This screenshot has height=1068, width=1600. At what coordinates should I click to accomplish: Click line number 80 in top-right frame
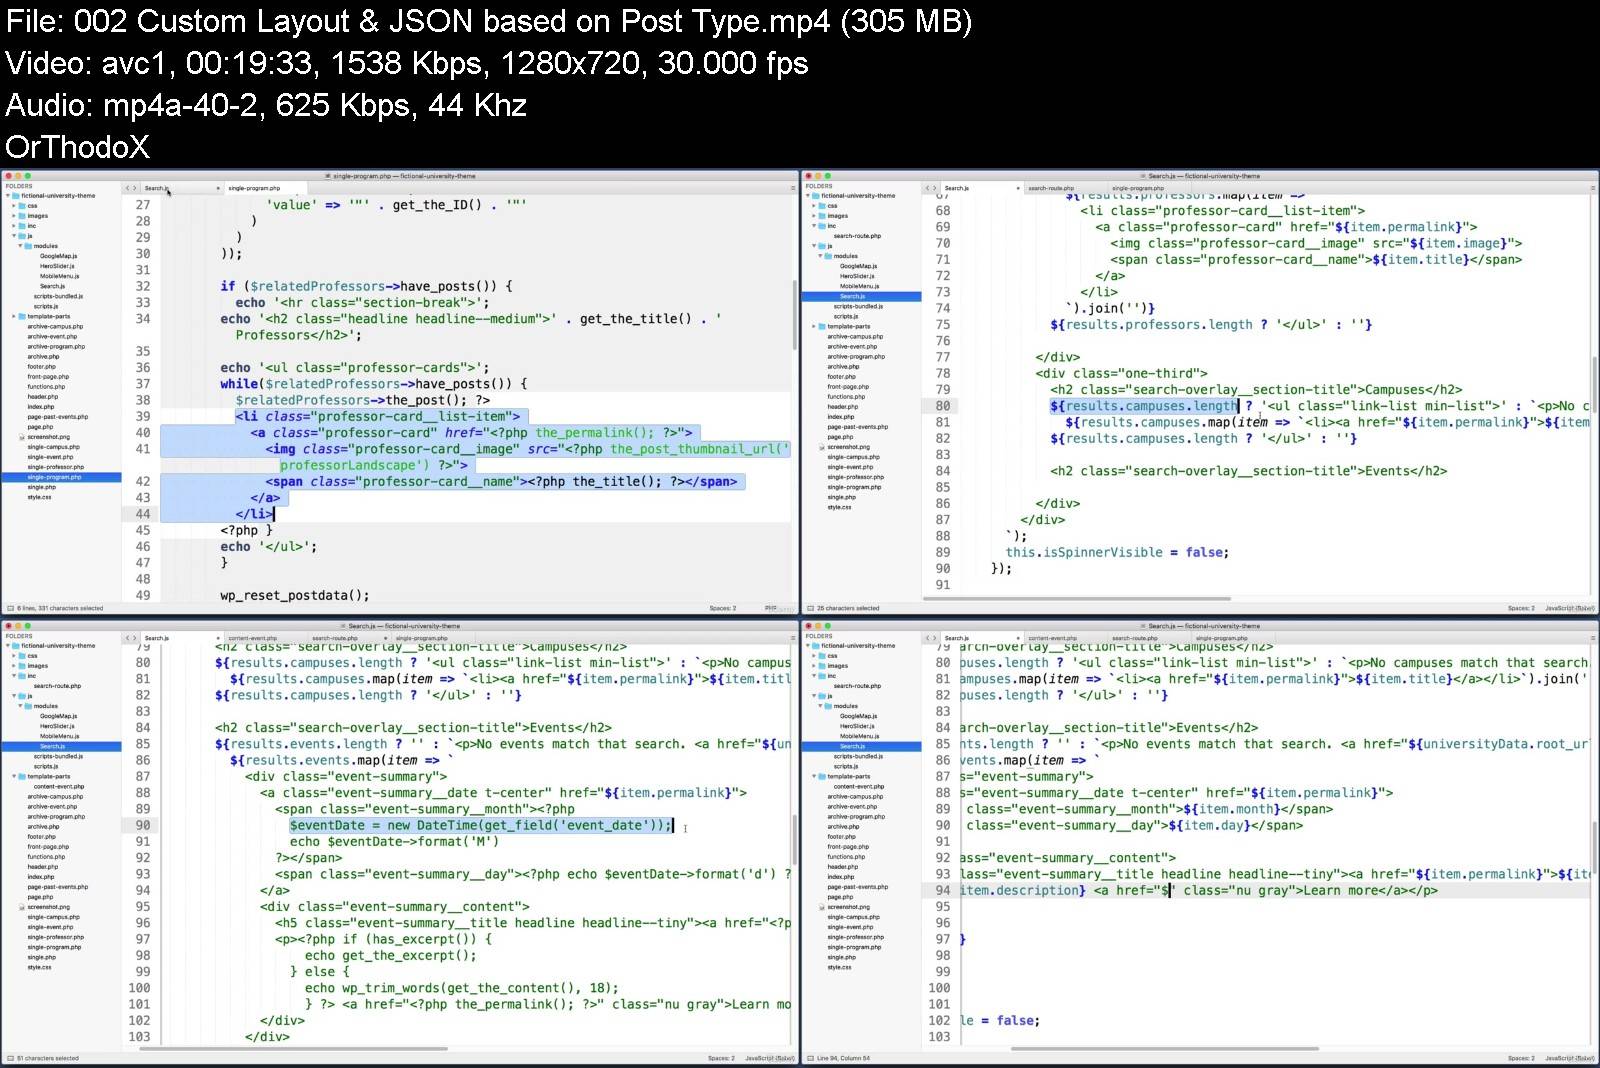click(943, 406)
